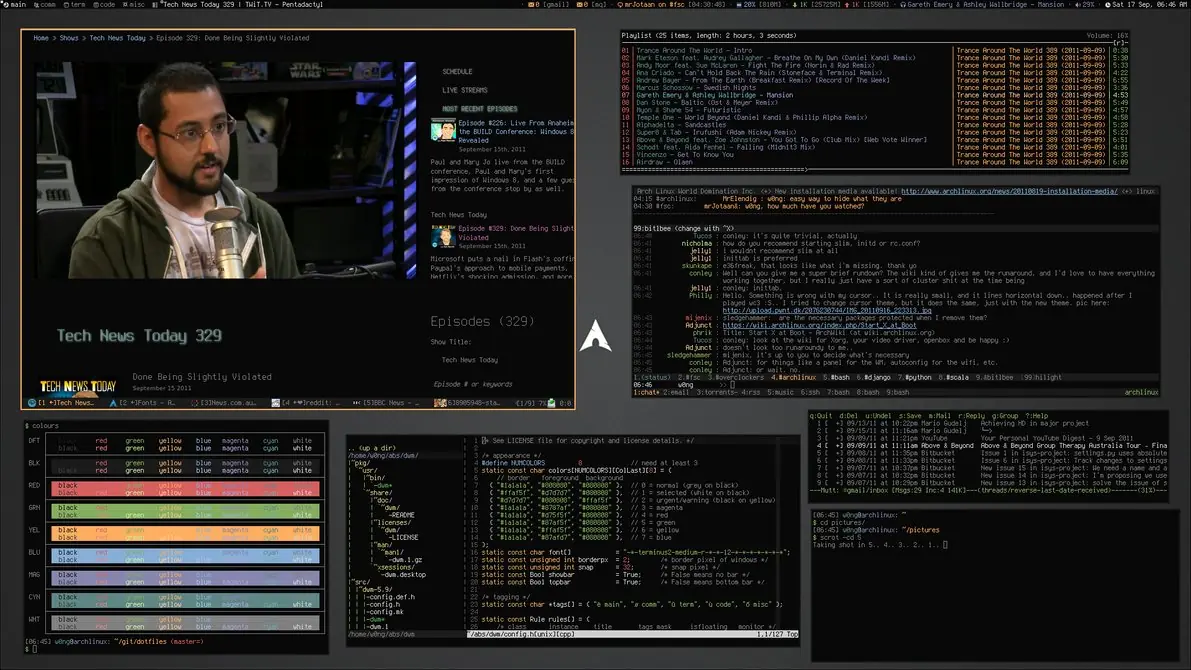Click the BBC News tab favicon
Viewport: 1191px width, 670px height.
point(356,403)
